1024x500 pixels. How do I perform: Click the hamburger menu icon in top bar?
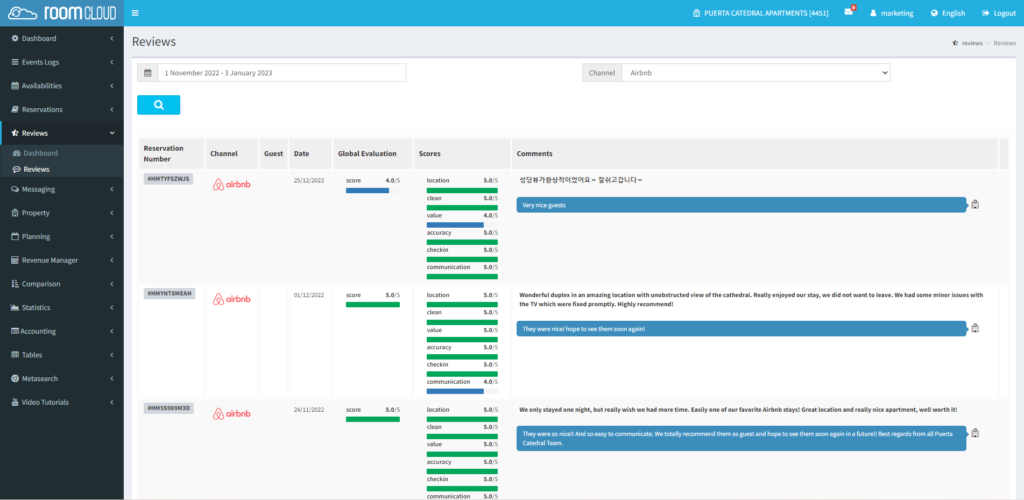tap(135, 13)
